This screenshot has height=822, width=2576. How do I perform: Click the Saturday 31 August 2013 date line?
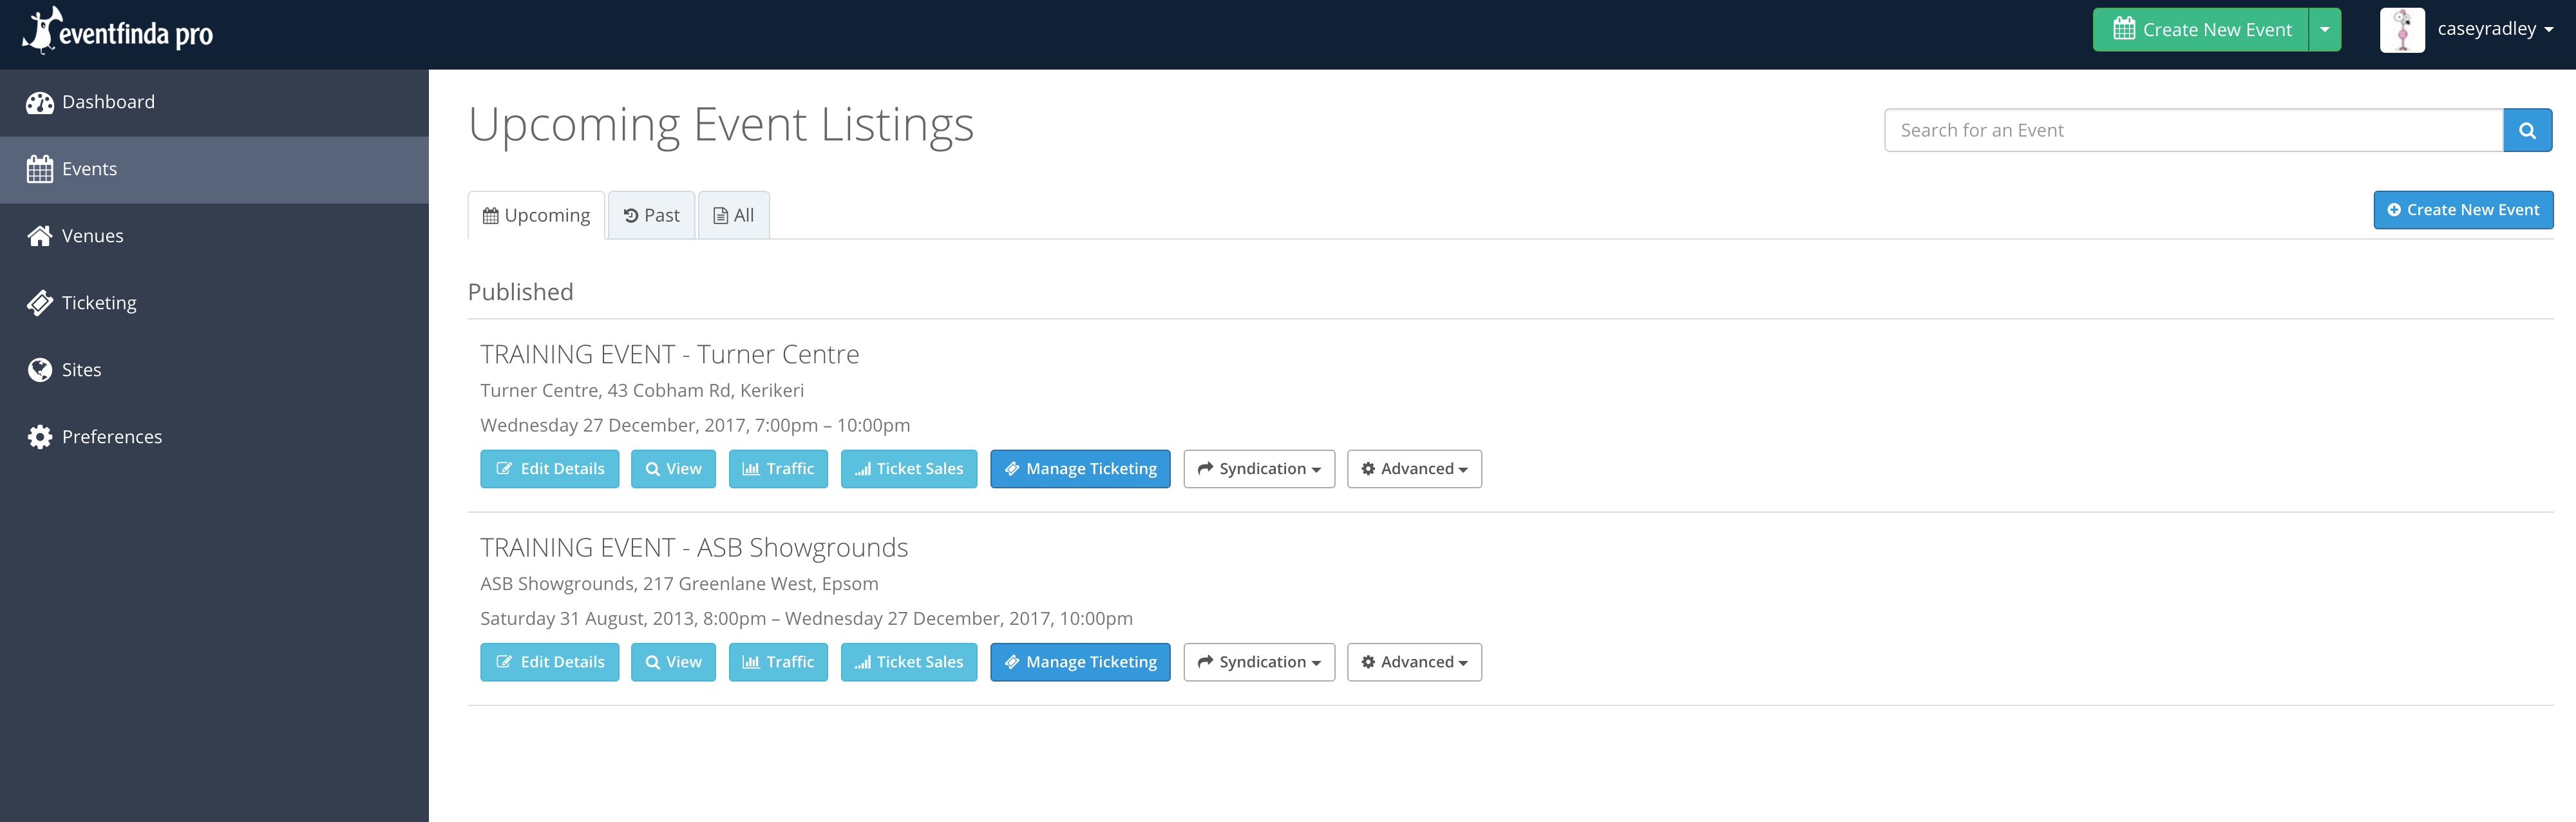coord(806,619)
